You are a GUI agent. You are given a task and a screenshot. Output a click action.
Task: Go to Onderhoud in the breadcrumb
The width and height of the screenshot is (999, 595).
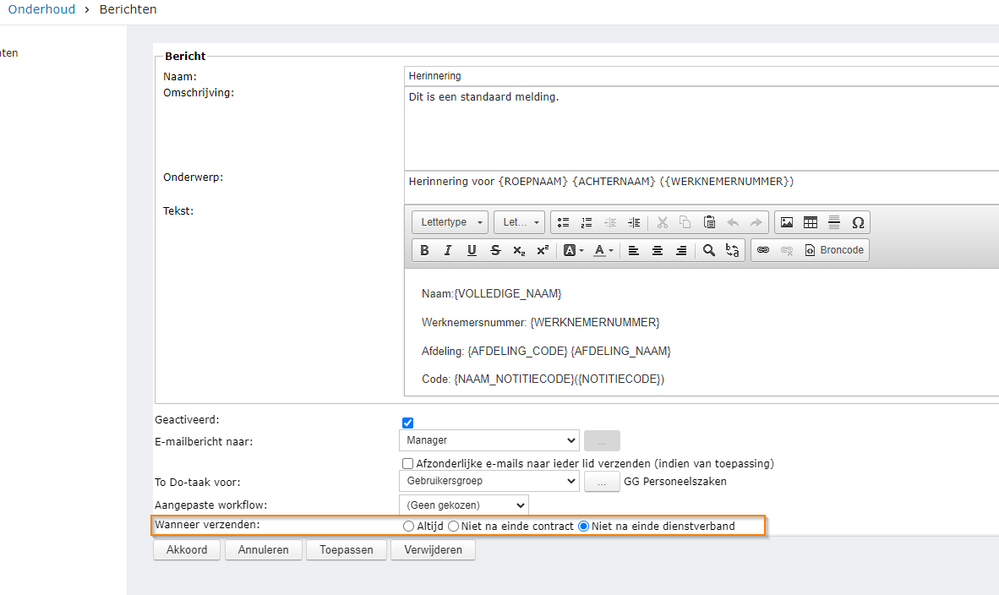(x=41, y=10)
